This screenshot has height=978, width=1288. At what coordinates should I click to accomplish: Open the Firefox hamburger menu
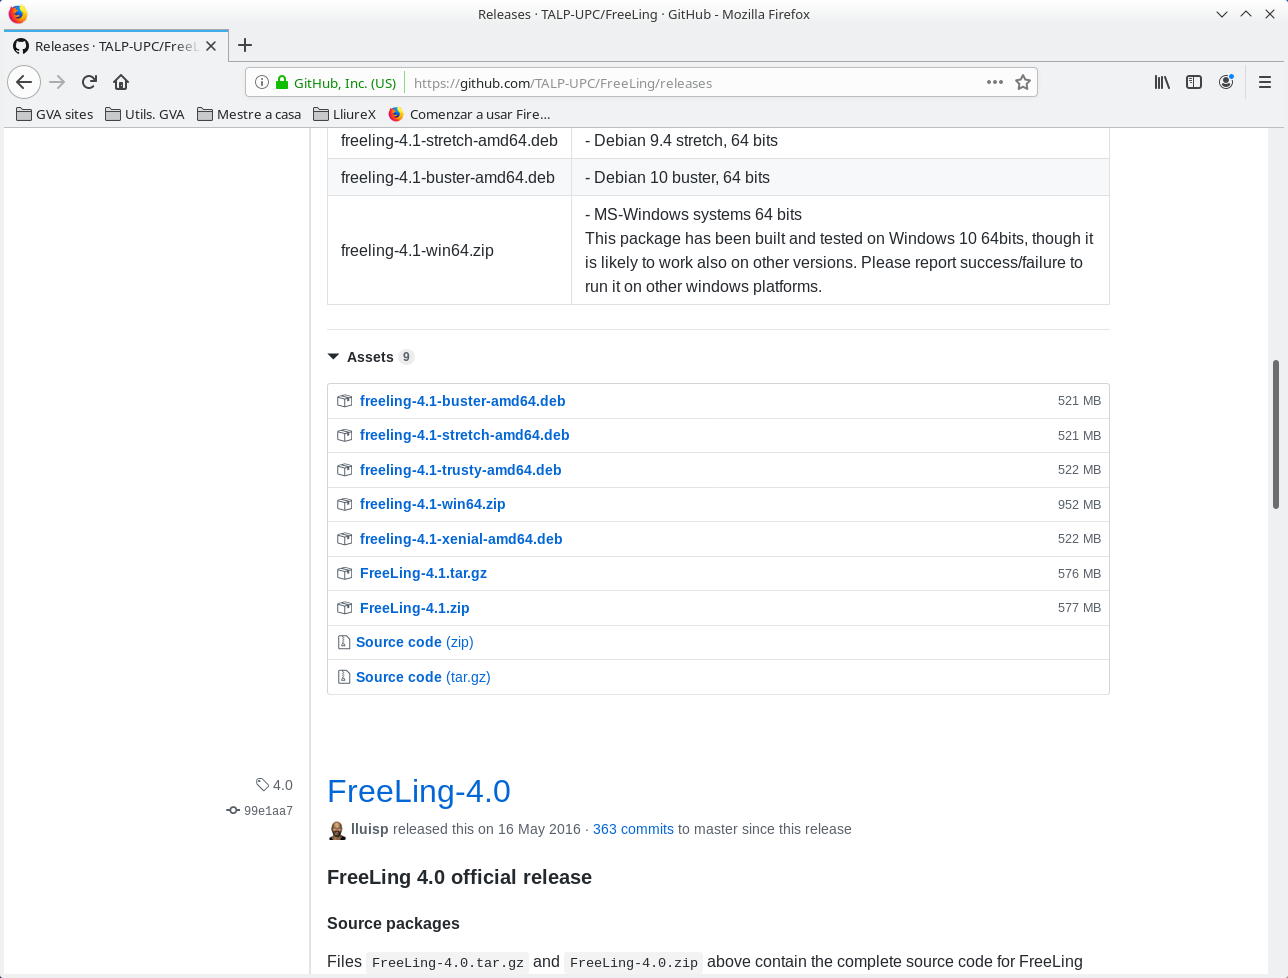[x=1265, y=82]
